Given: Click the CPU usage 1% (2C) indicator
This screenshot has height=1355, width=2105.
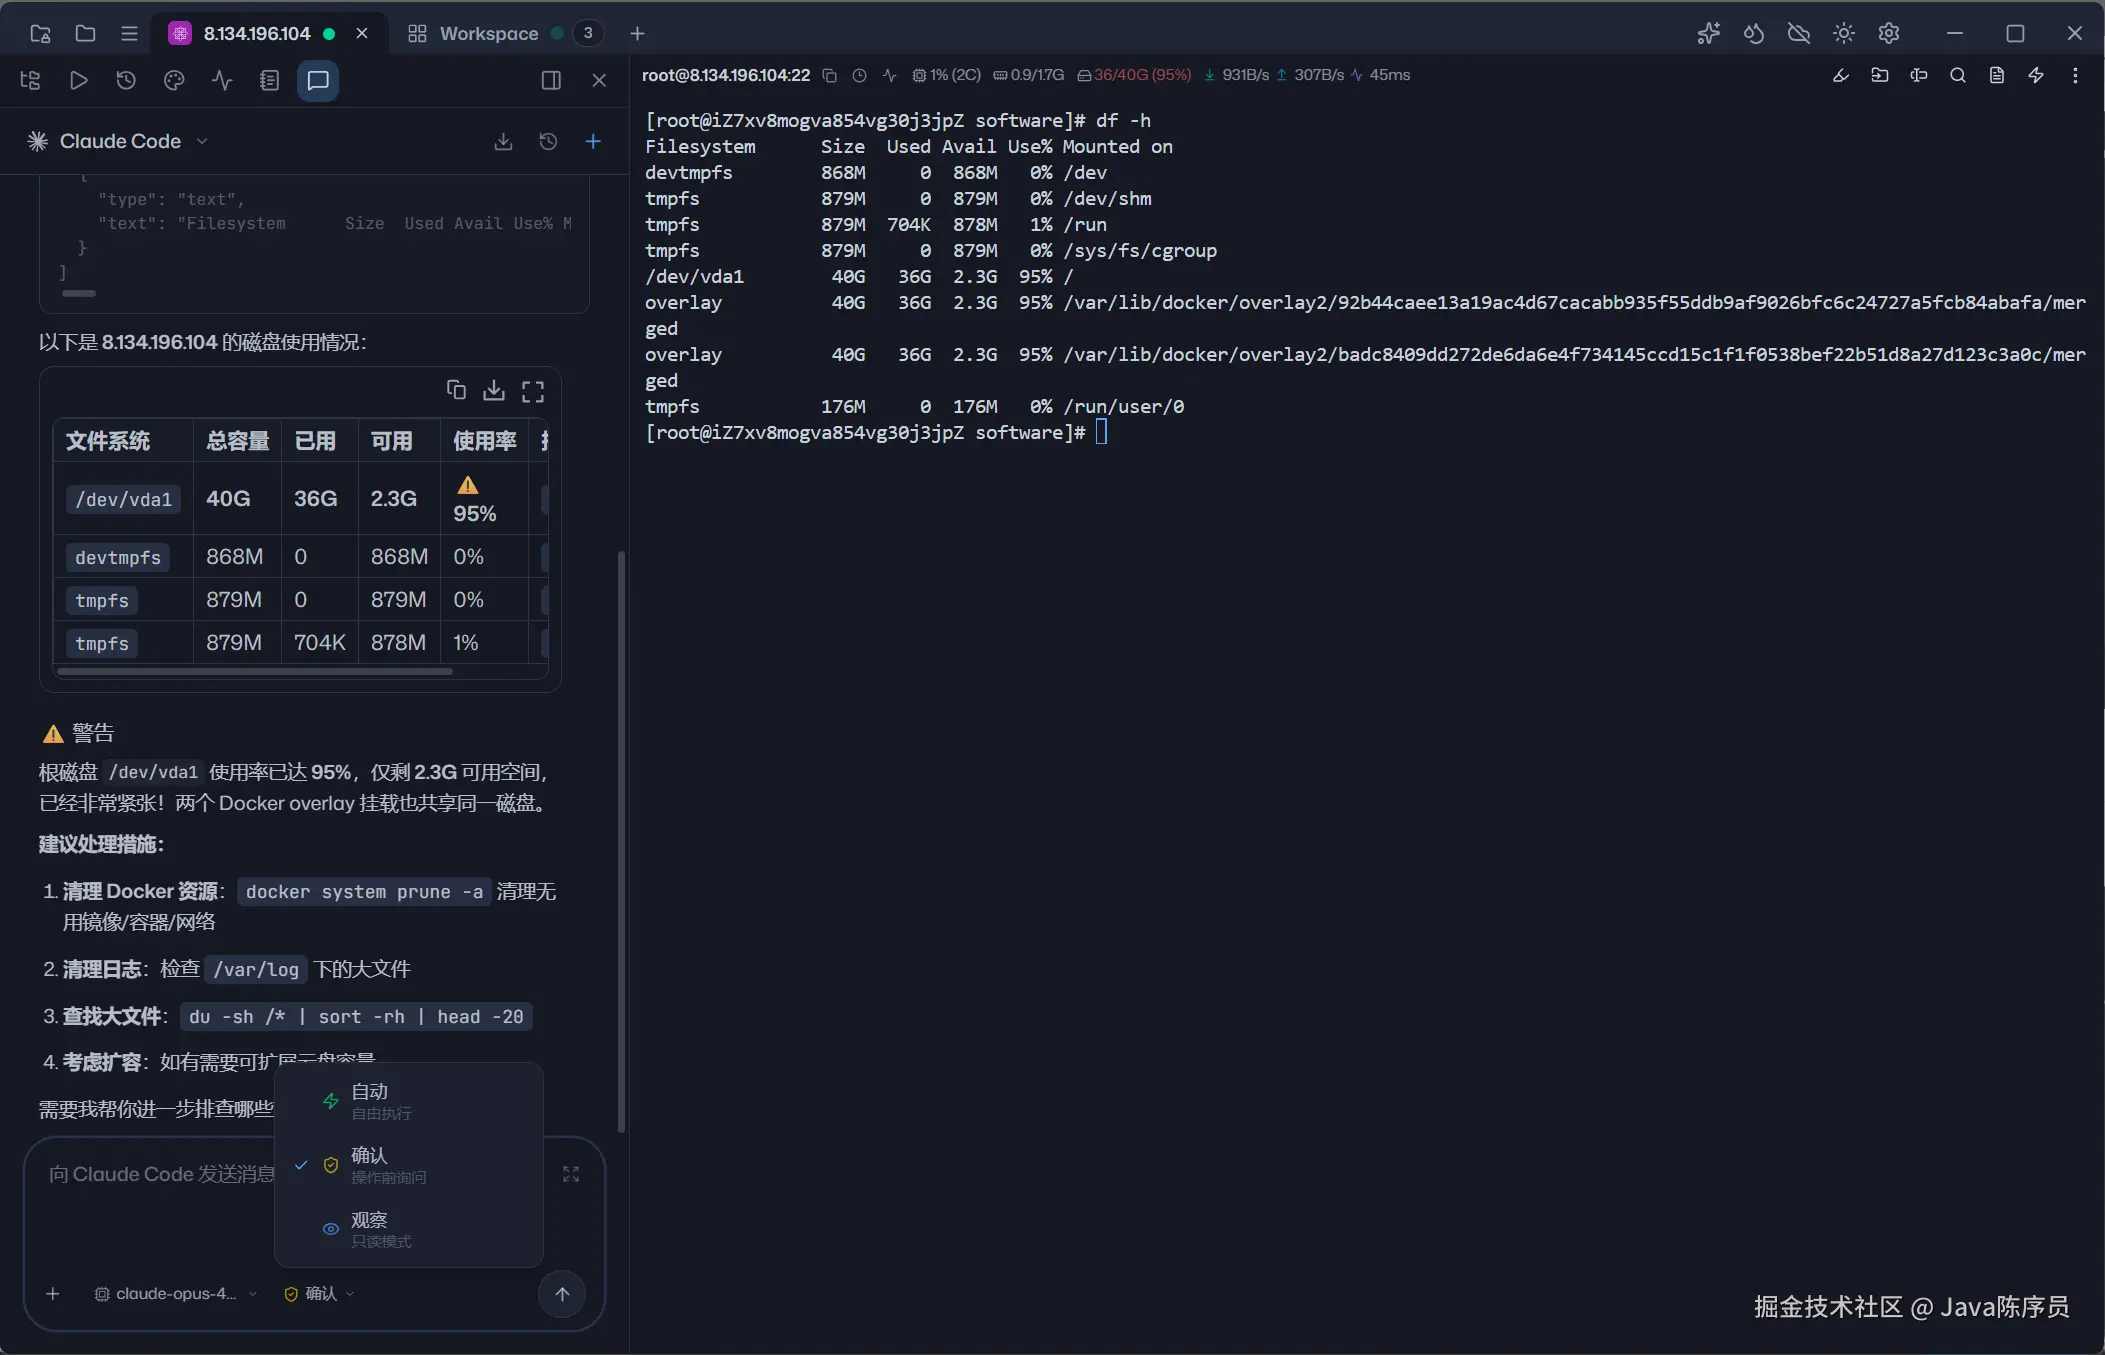Looking at the screenshot, I should point(946,75).
